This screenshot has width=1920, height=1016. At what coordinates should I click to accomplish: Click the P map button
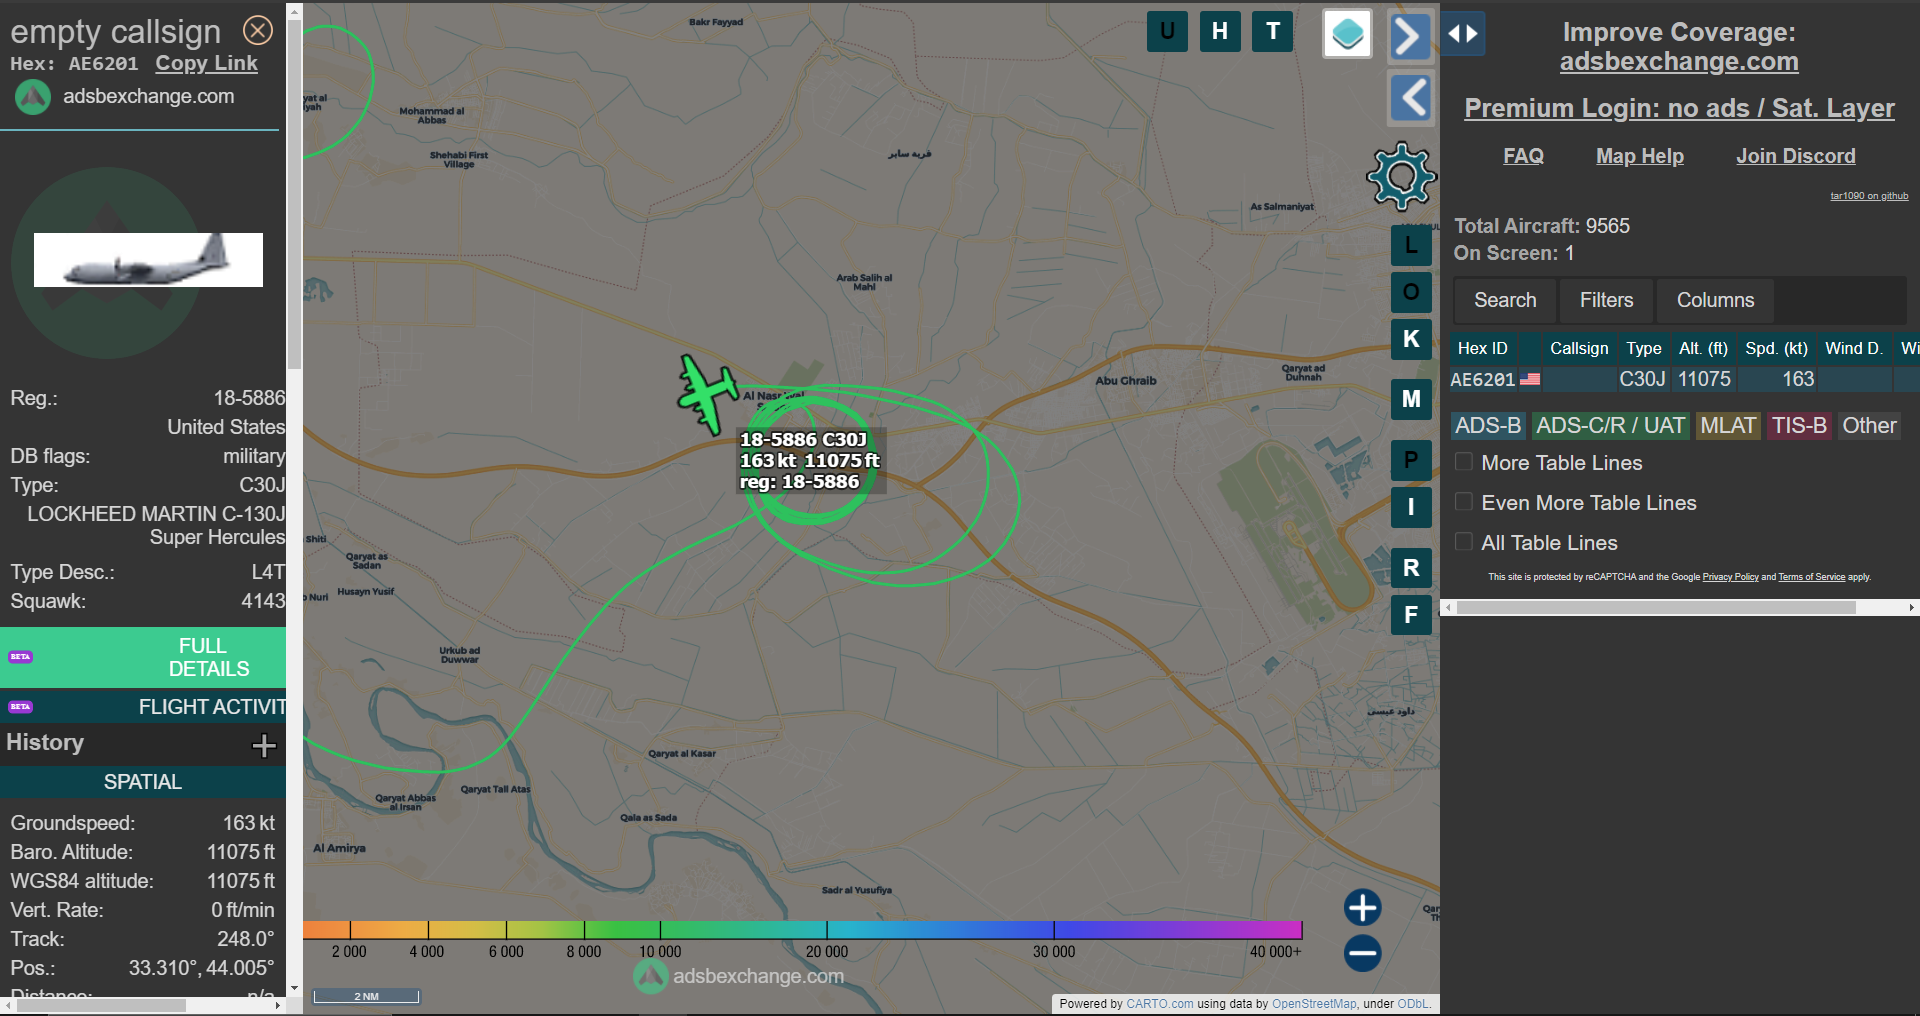pos(1411,460)
